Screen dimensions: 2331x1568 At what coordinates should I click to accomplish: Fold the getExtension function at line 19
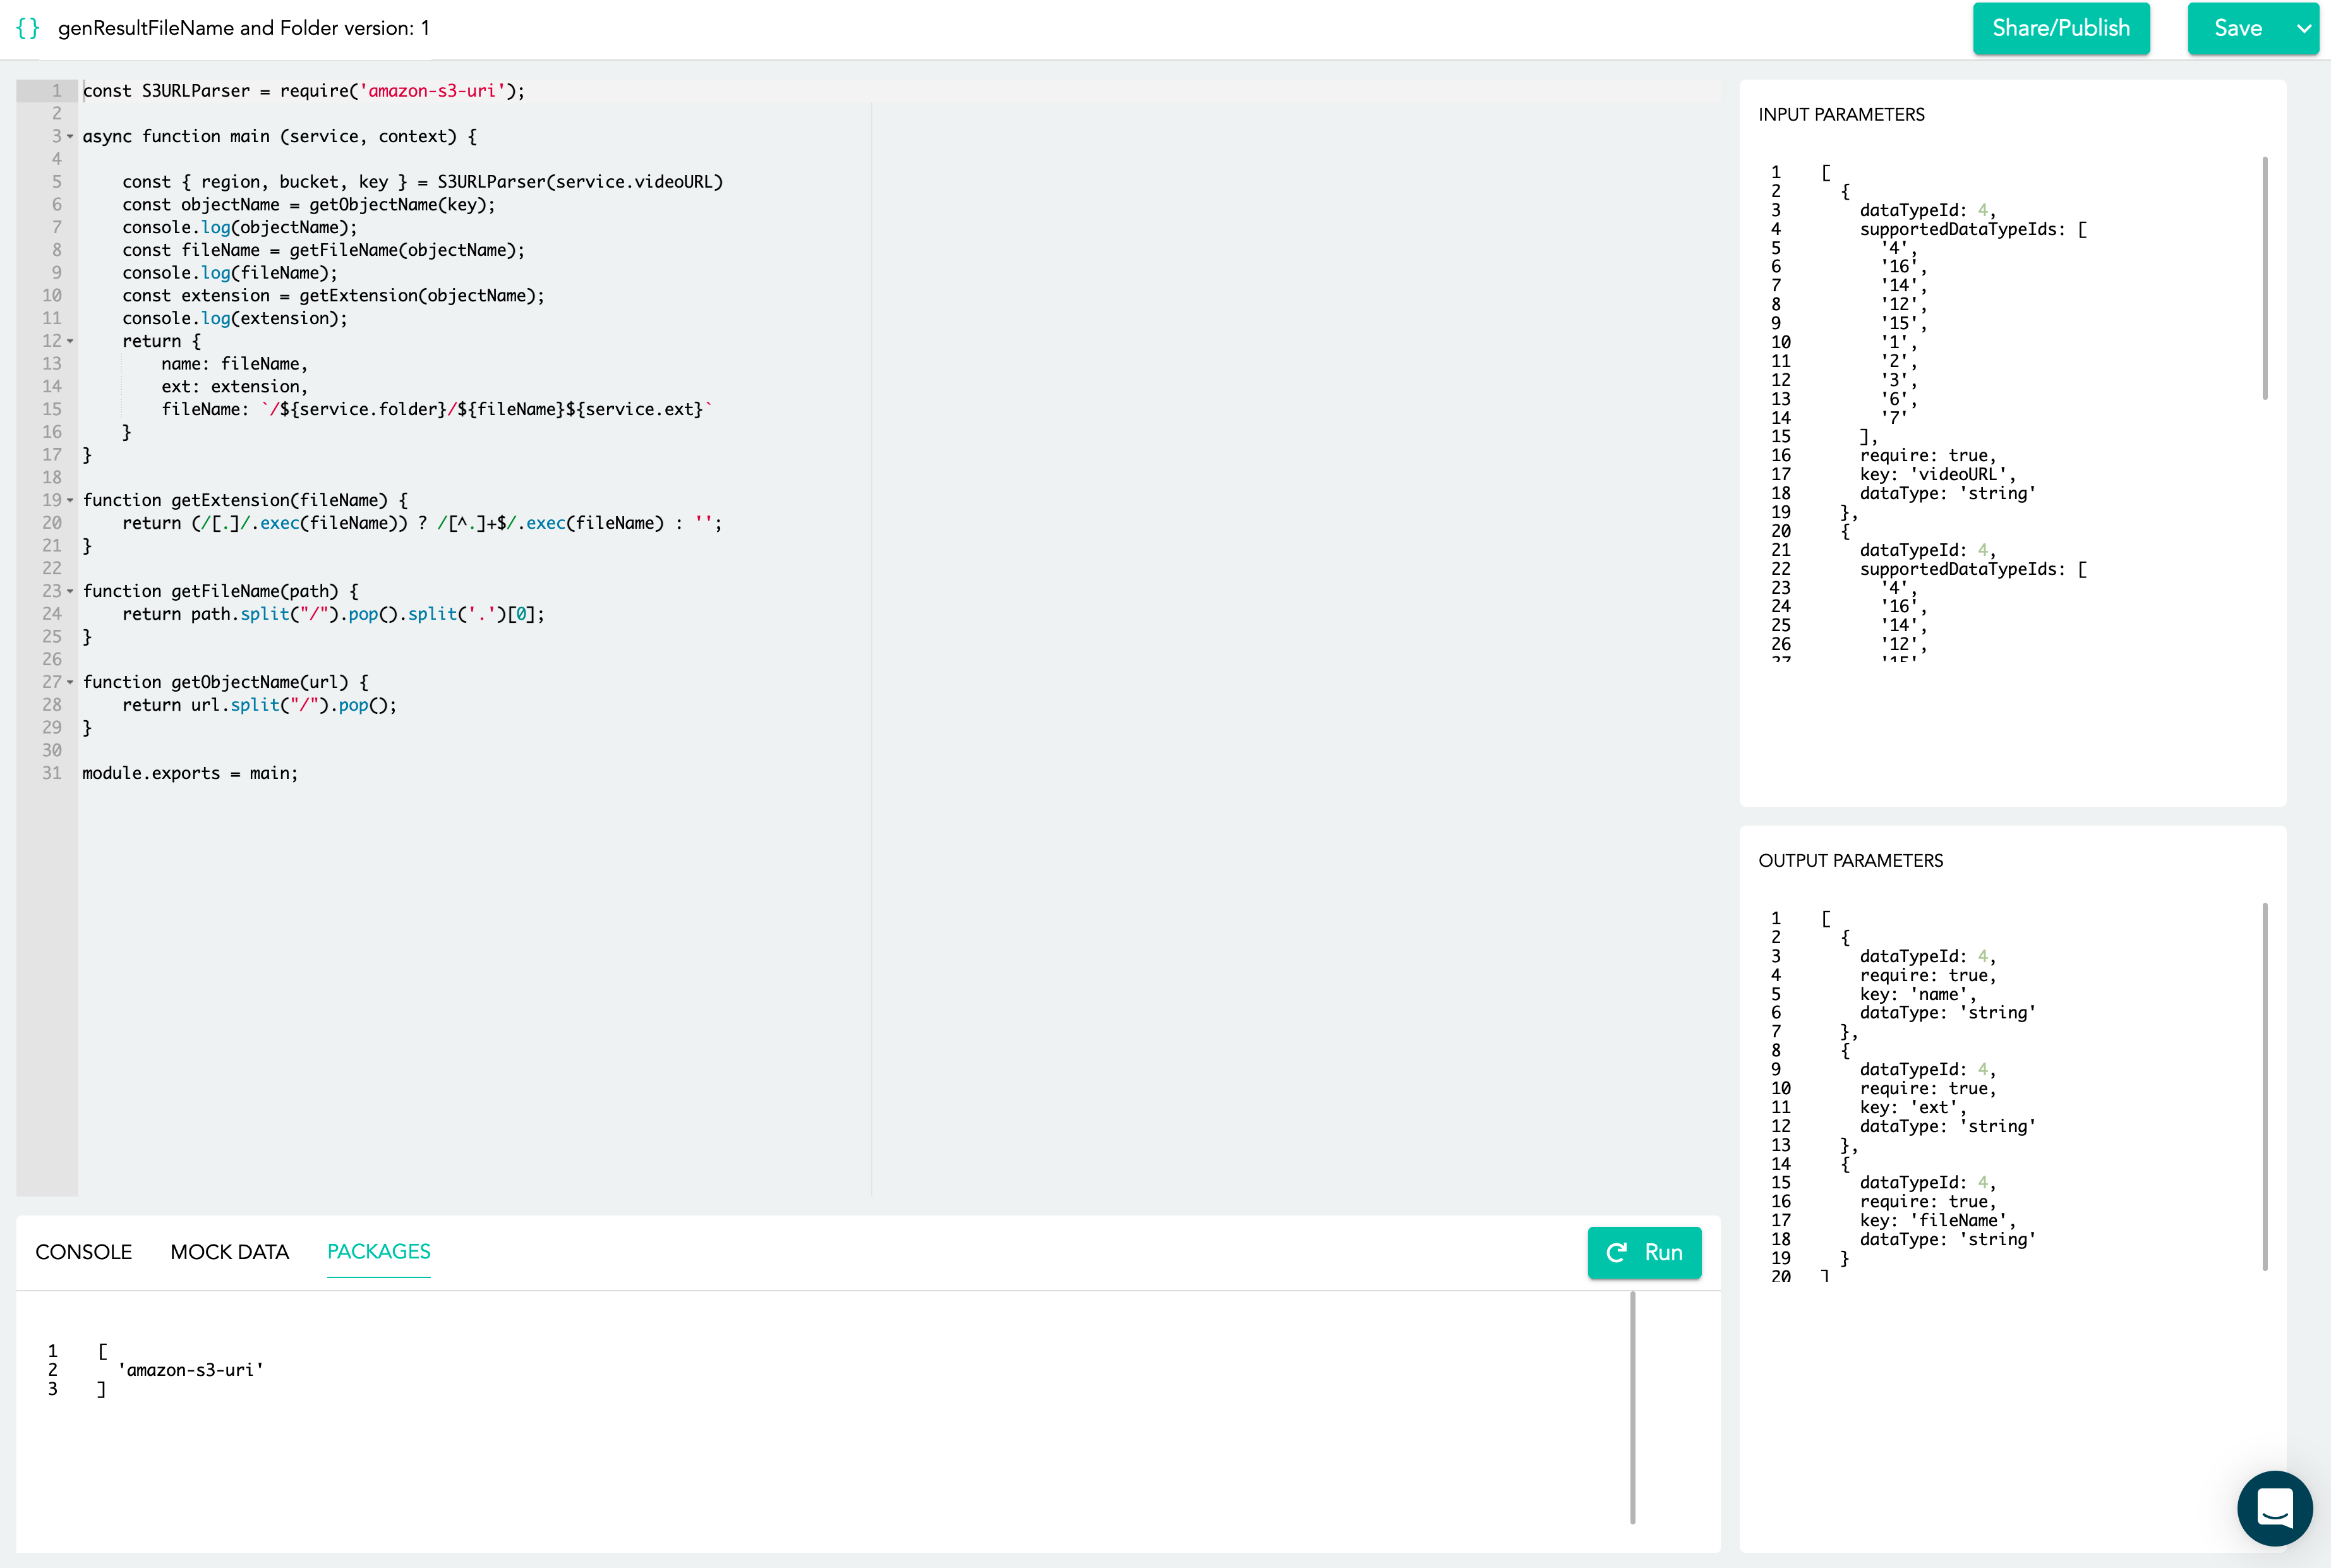coord(70,500)
